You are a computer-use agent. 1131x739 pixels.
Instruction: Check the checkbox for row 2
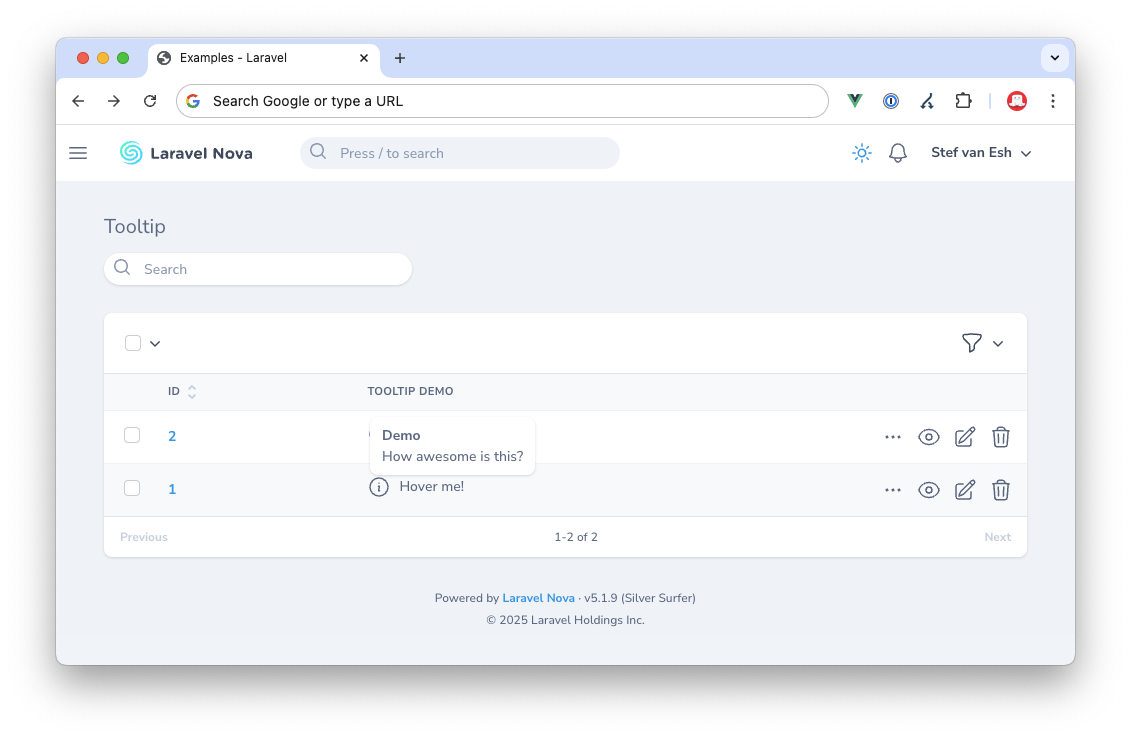point(132,435)
